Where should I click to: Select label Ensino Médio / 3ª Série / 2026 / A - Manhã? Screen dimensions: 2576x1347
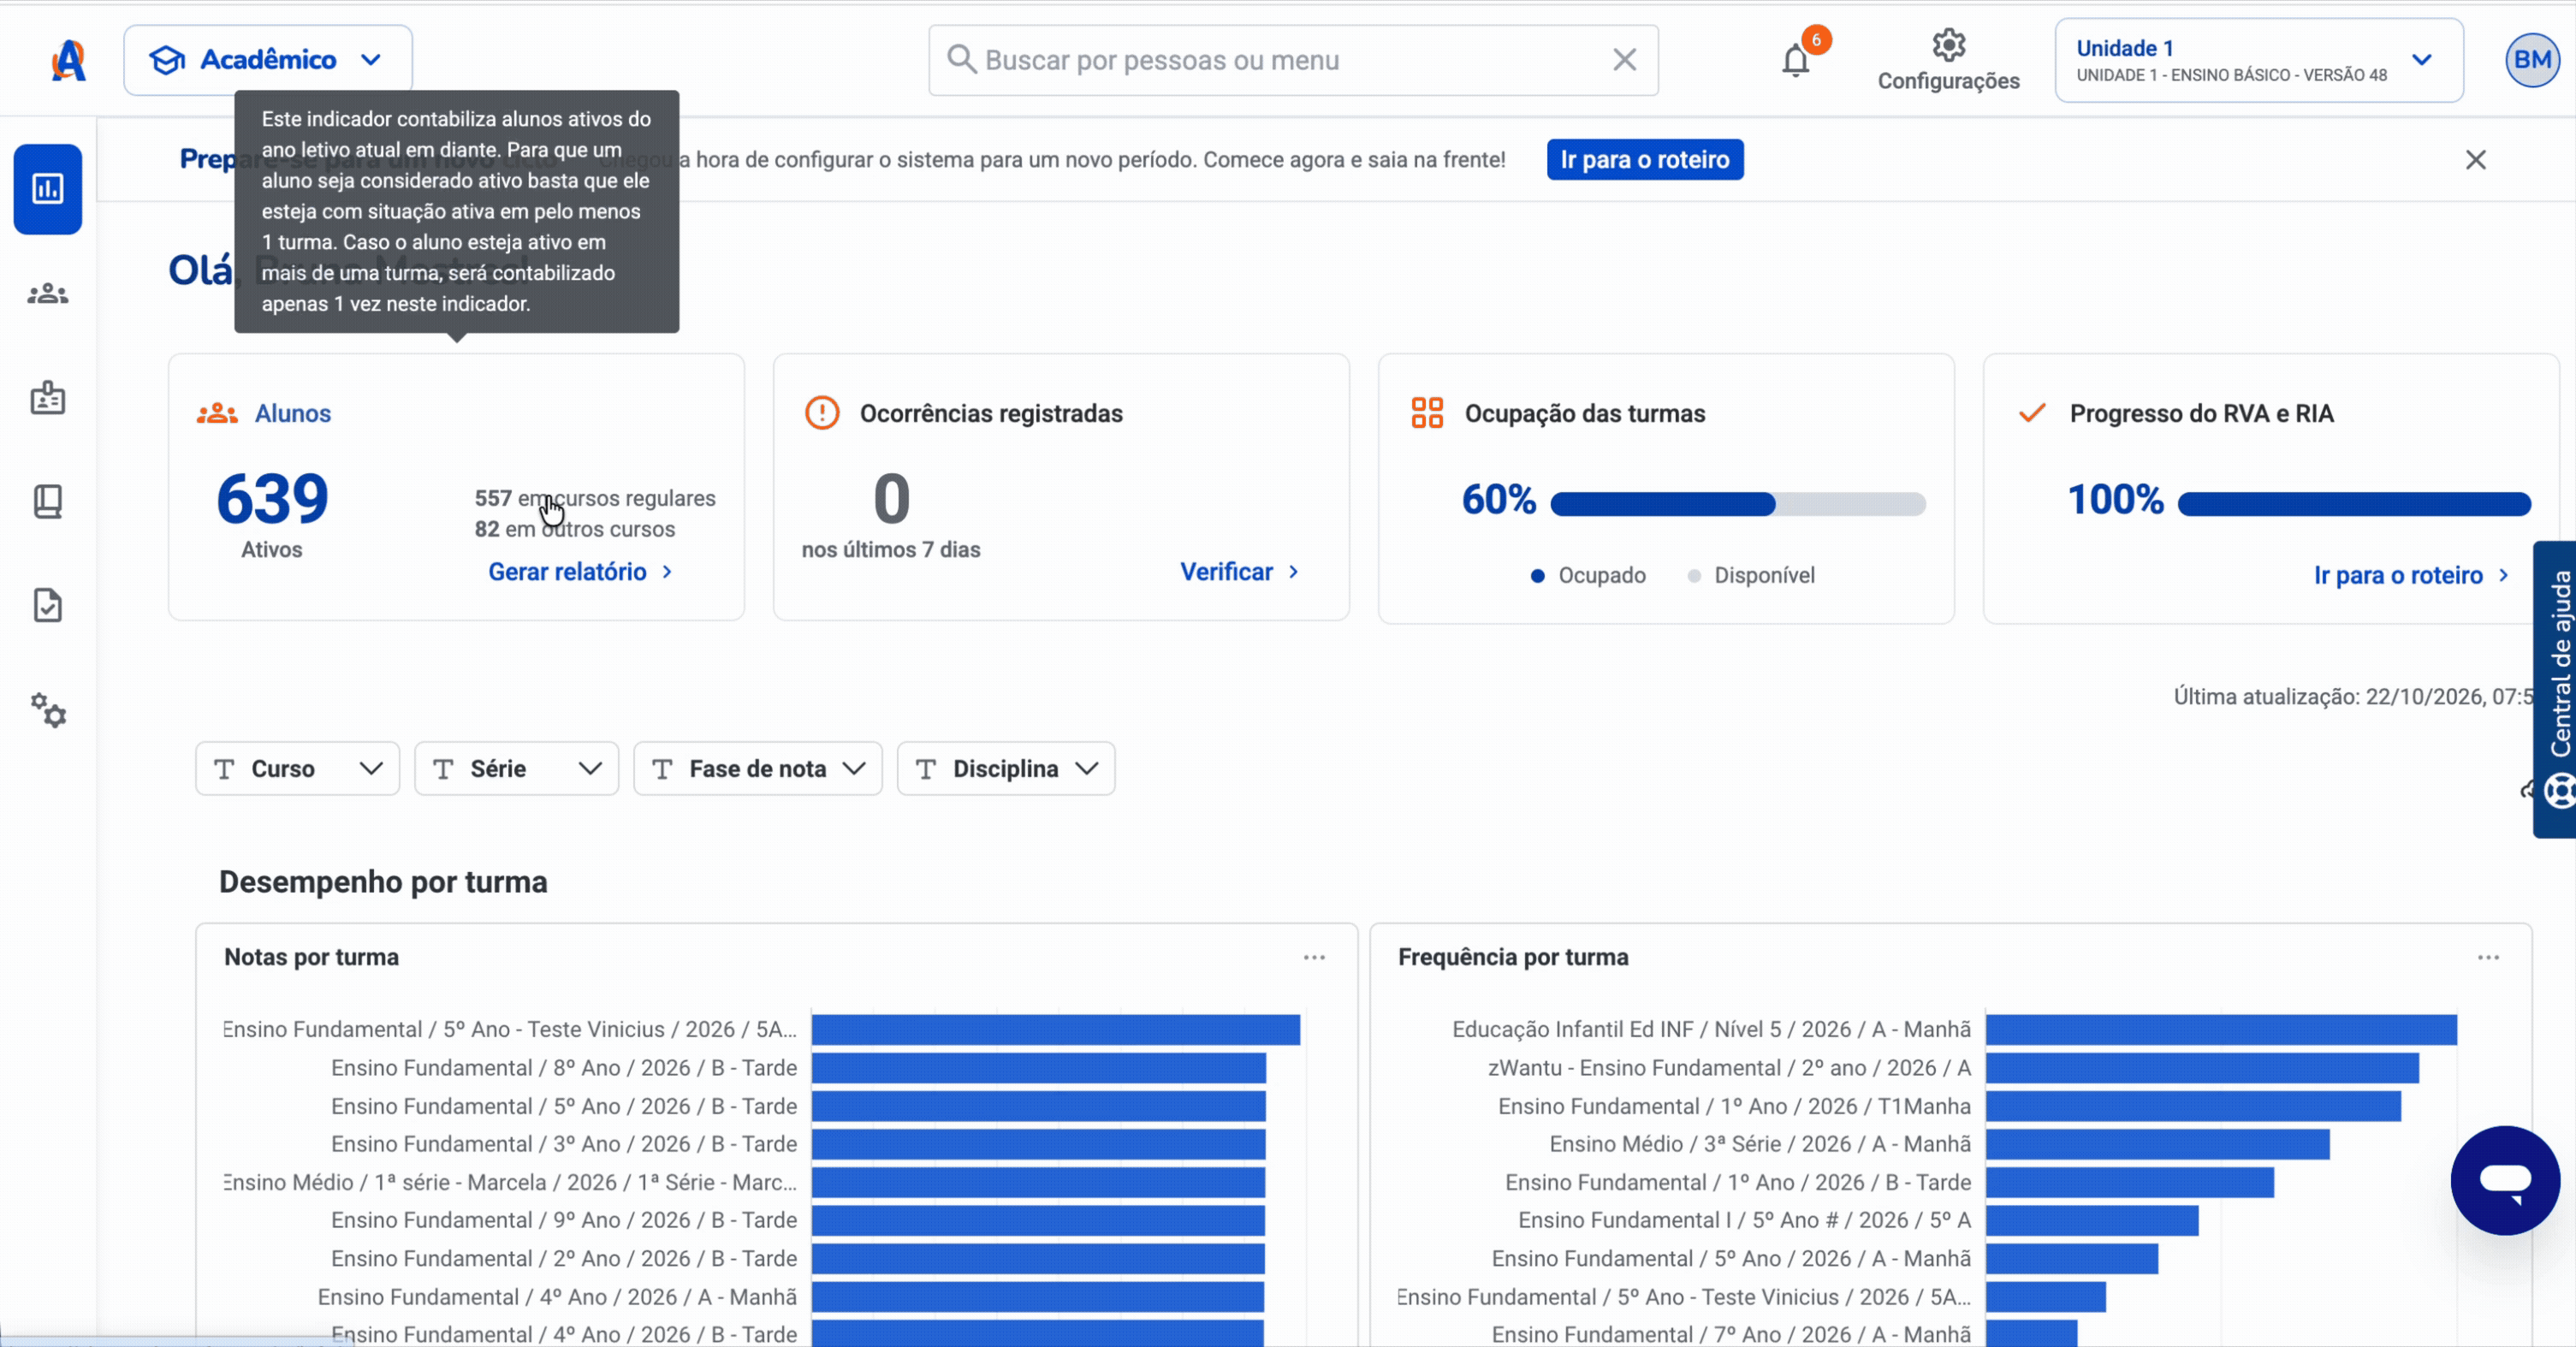tap(1760, 1144)
